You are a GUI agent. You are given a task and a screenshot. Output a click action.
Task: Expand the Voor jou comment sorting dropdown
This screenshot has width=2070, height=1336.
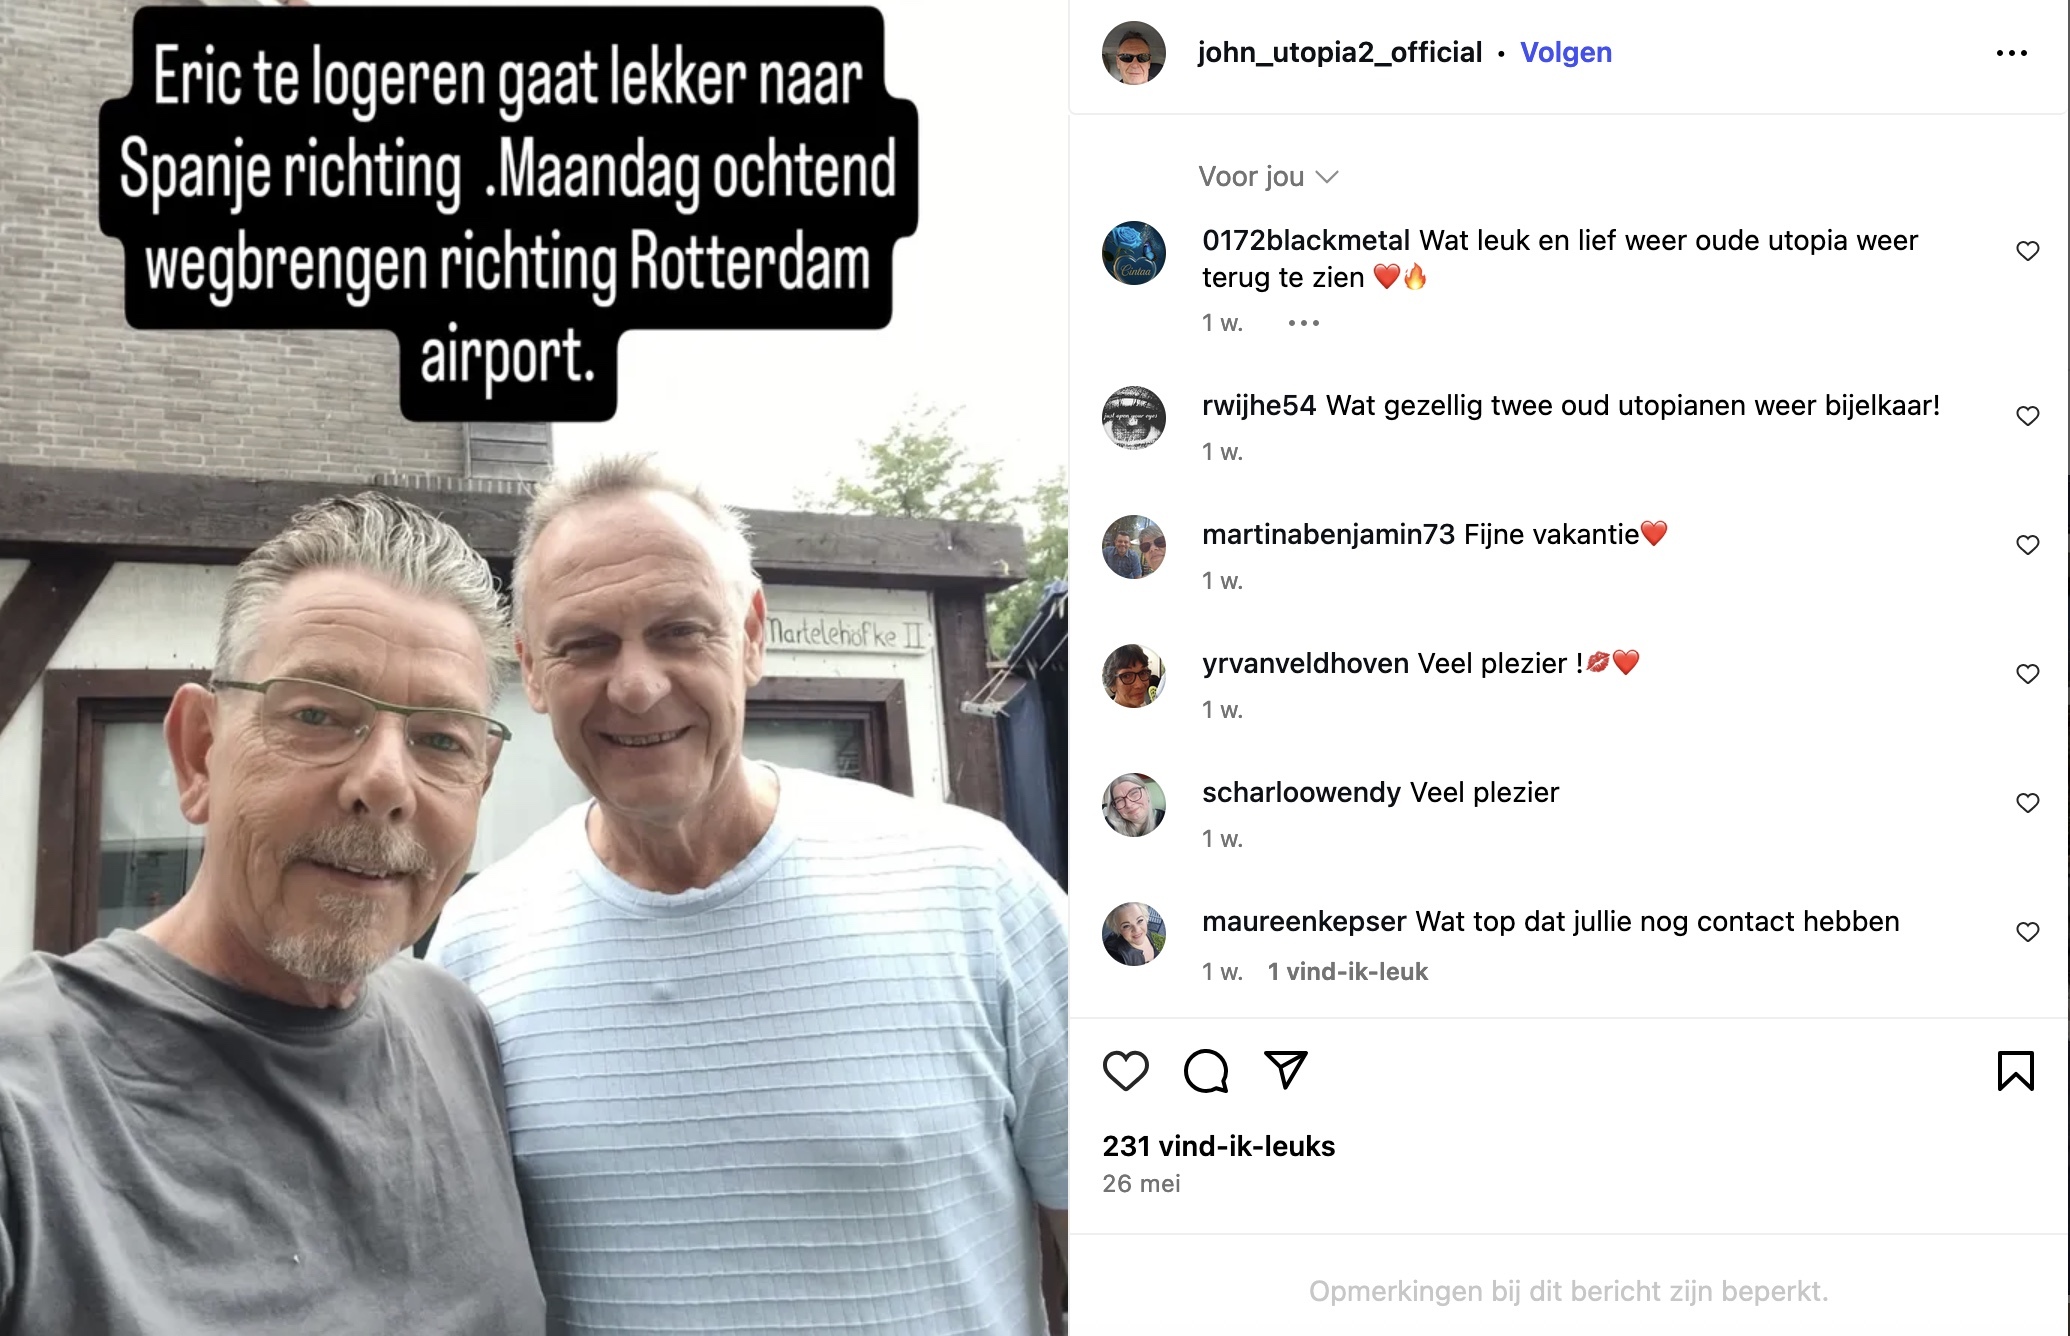pyautogui.click(x=1268, y=177)
